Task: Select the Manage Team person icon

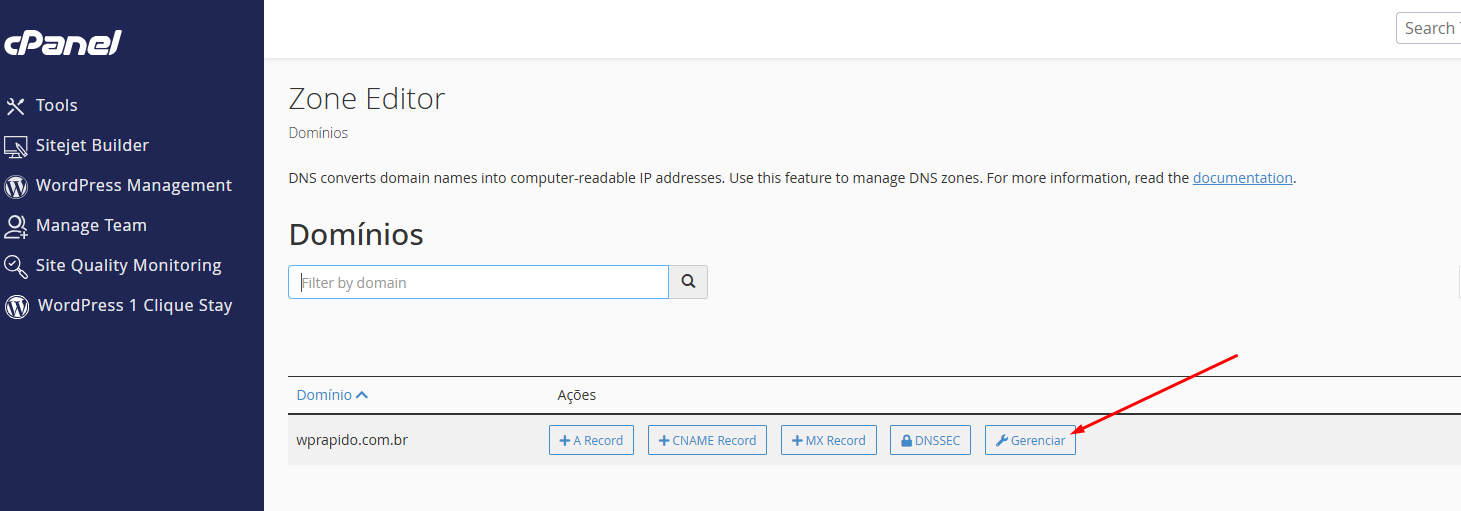Action: [x=16, y=226]
